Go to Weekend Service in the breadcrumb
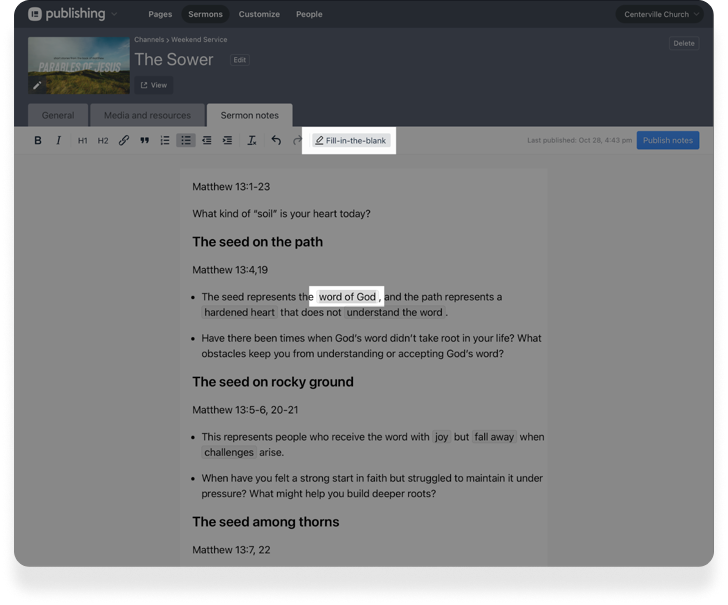 point(199,39)
